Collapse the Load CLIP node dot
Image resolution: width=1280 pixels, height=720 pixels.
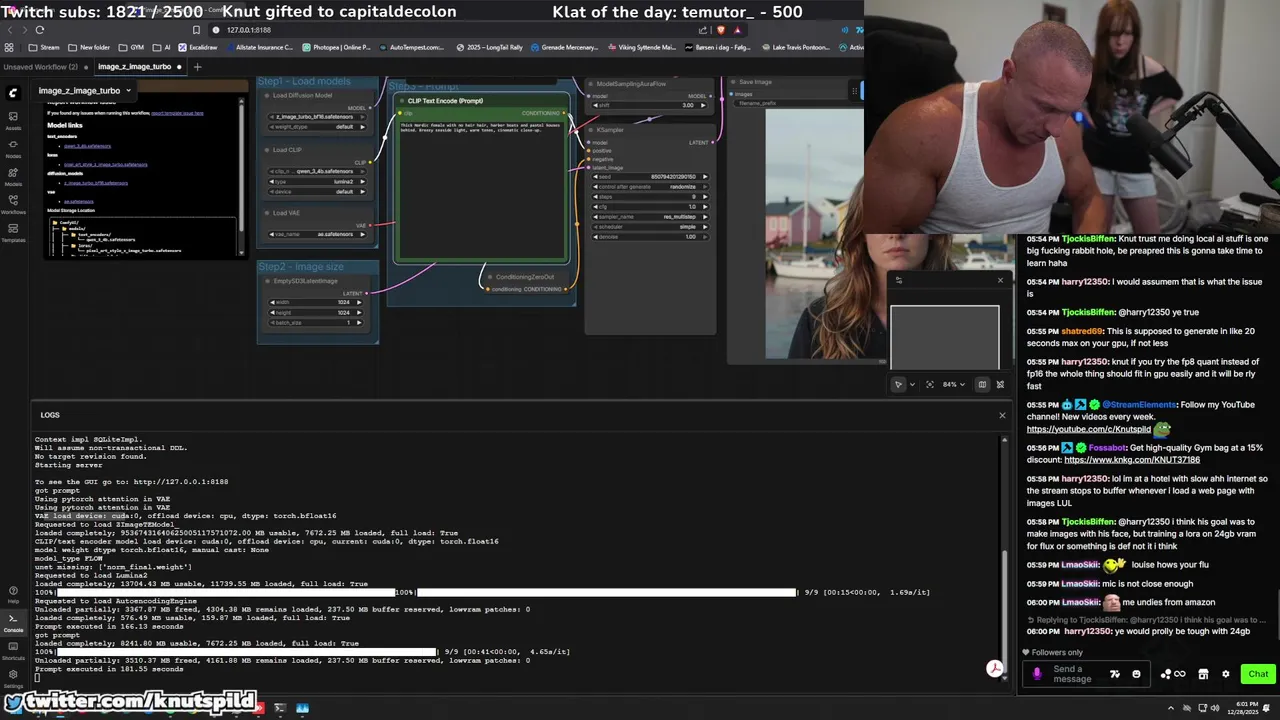coord(266,150)
